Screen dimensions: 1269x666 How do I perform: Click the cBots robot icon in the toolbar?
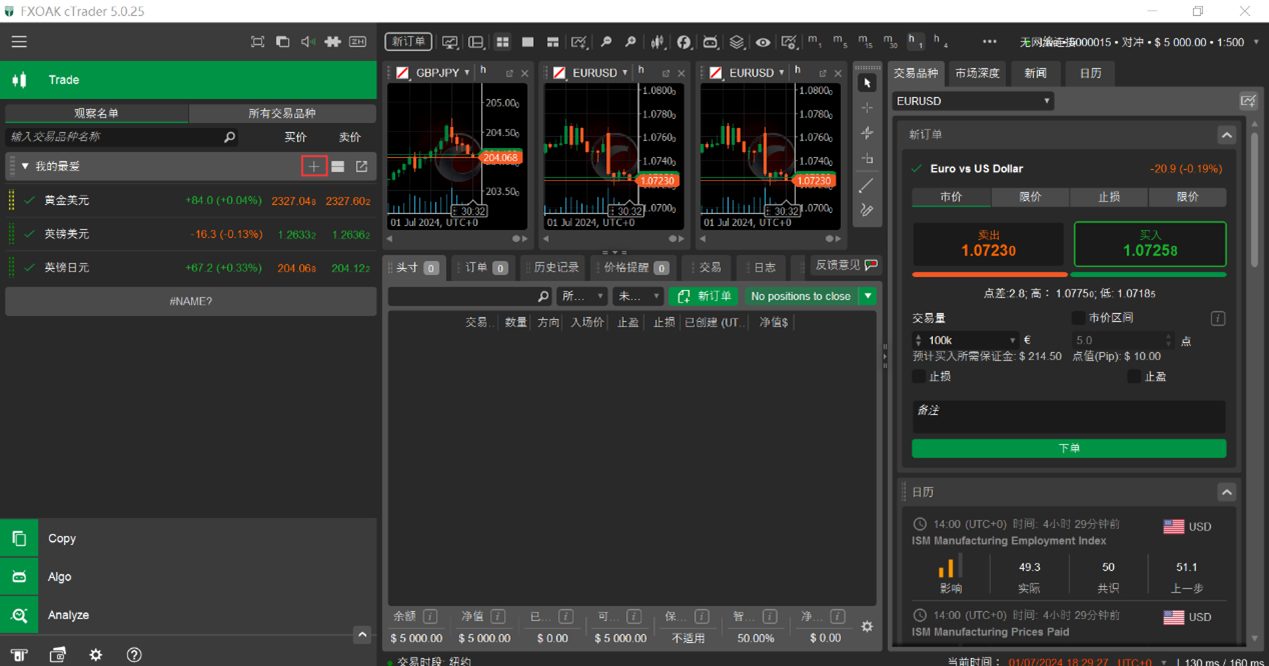point(710,41)
